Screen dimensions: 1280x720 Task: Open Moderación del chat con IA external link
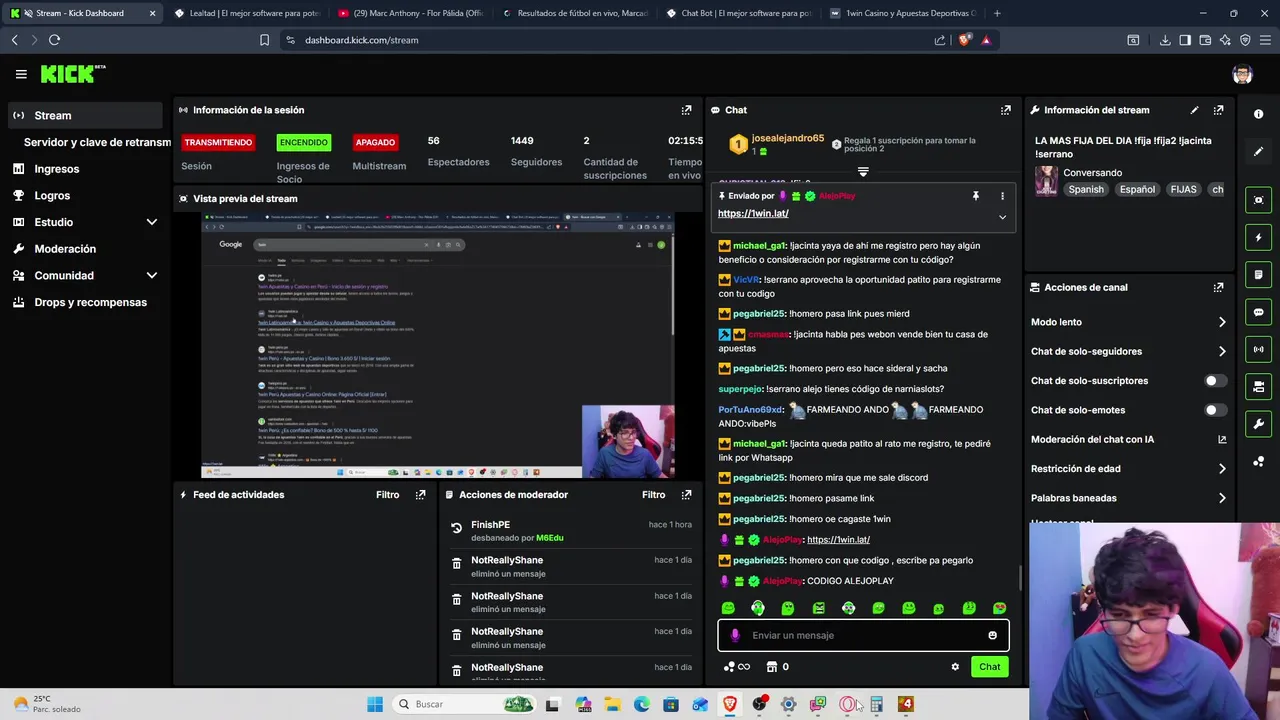point(1222,439)
